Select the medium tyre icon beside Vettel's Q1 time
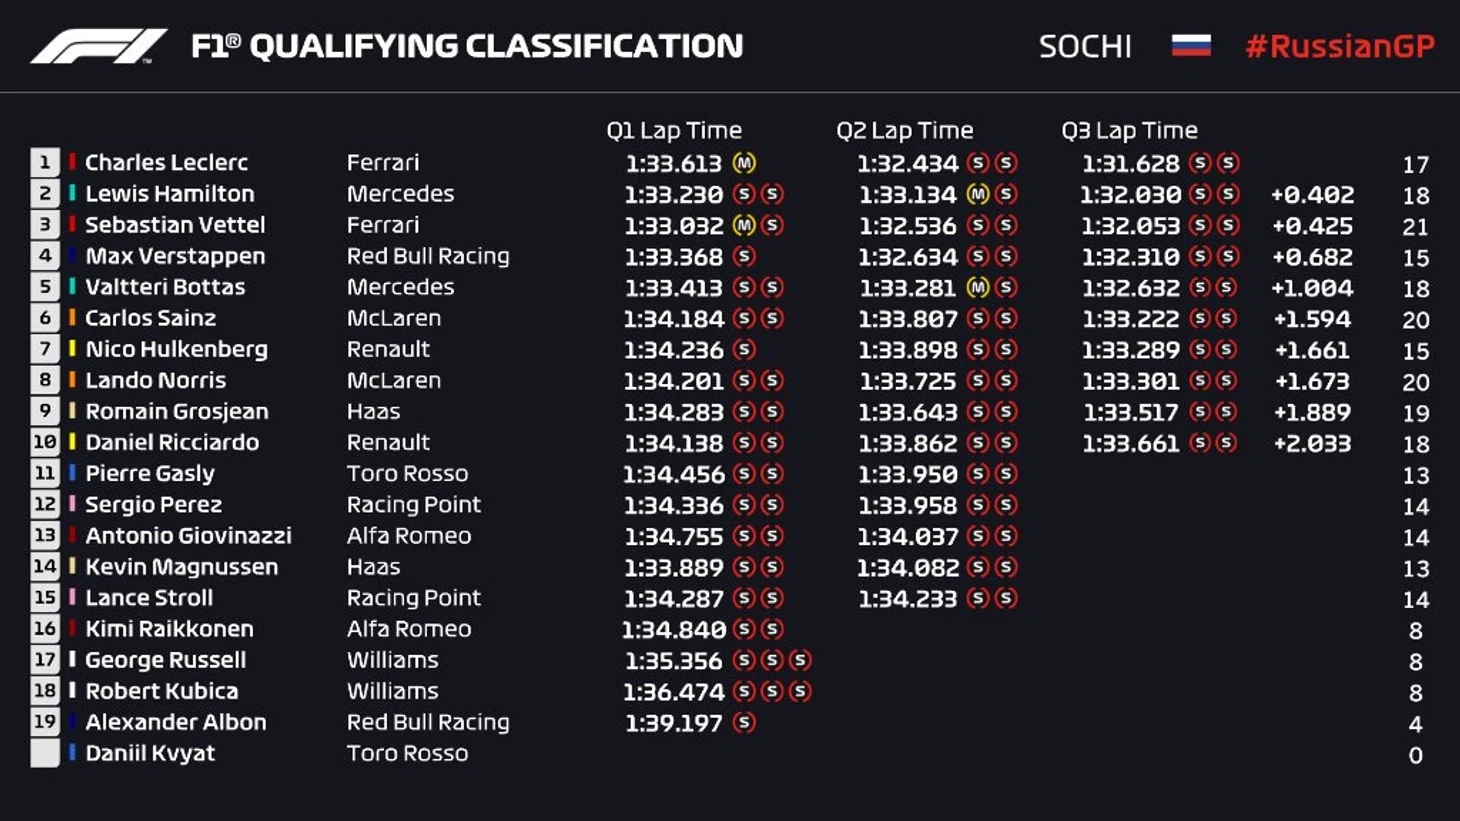This screenshot has height=821, width=1460. pyautogui.click(x=744, y=225)
